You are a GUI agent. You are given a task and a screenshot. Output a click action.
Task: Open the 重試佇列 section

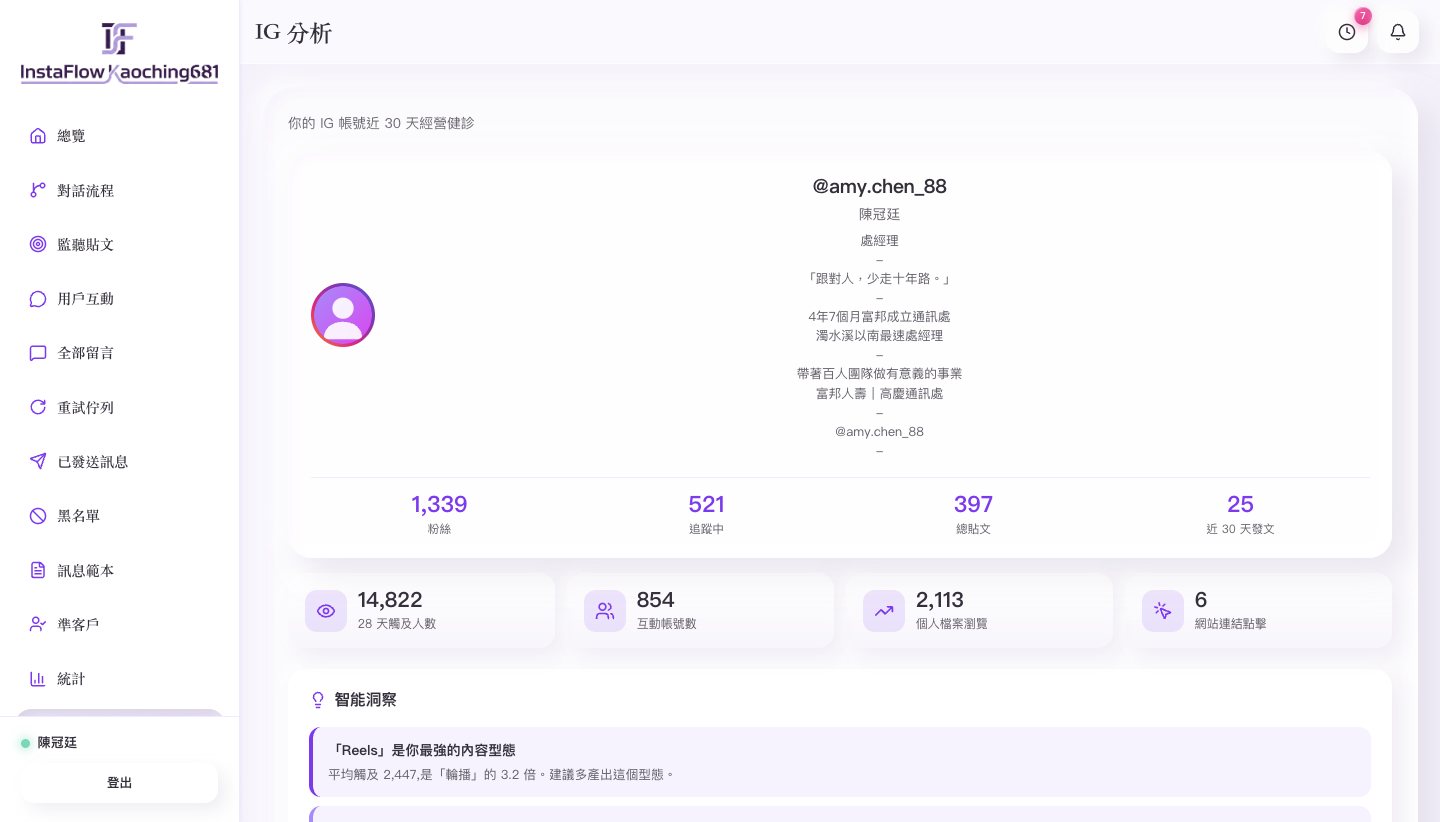[x=119, y=407]
